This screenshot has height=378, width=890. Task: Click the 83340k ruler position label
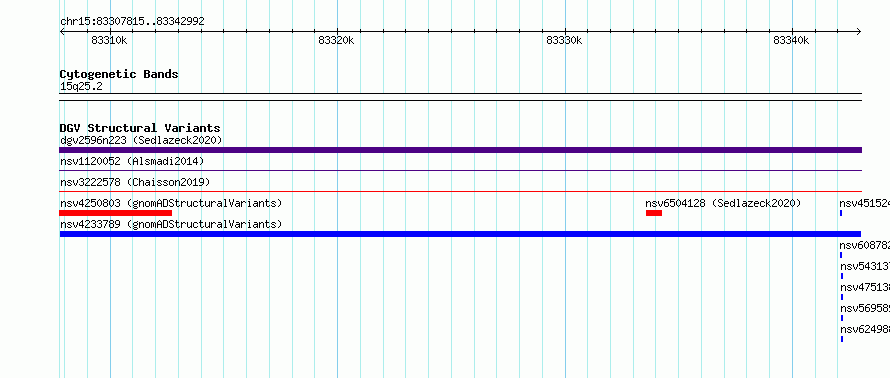pos(791,40)
